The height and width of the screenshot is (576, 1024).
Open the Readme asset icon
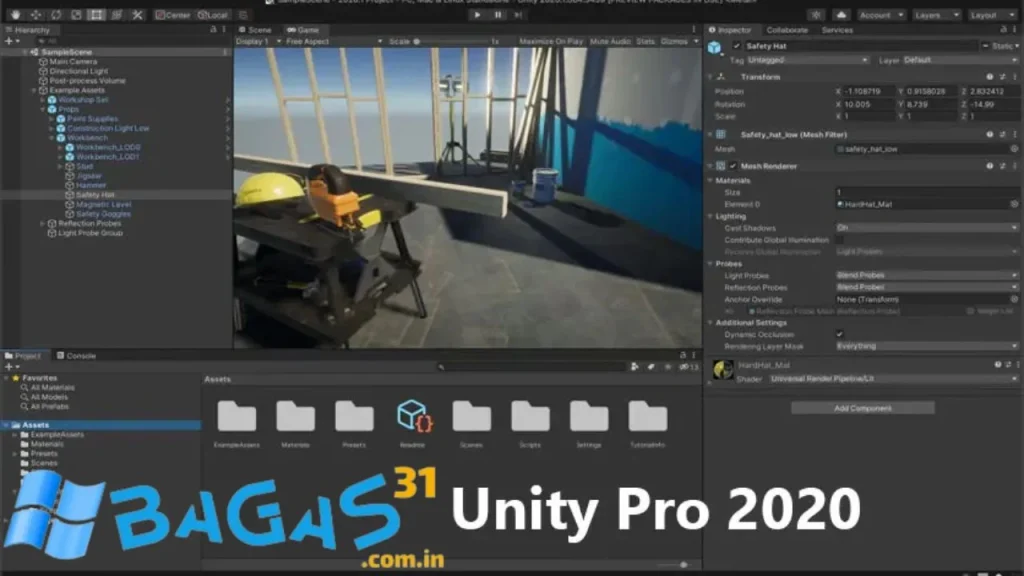413,416
